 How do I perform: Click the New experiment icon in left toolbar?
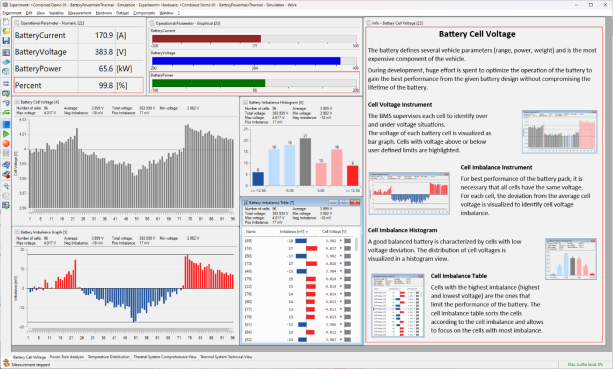pos(6,21)
